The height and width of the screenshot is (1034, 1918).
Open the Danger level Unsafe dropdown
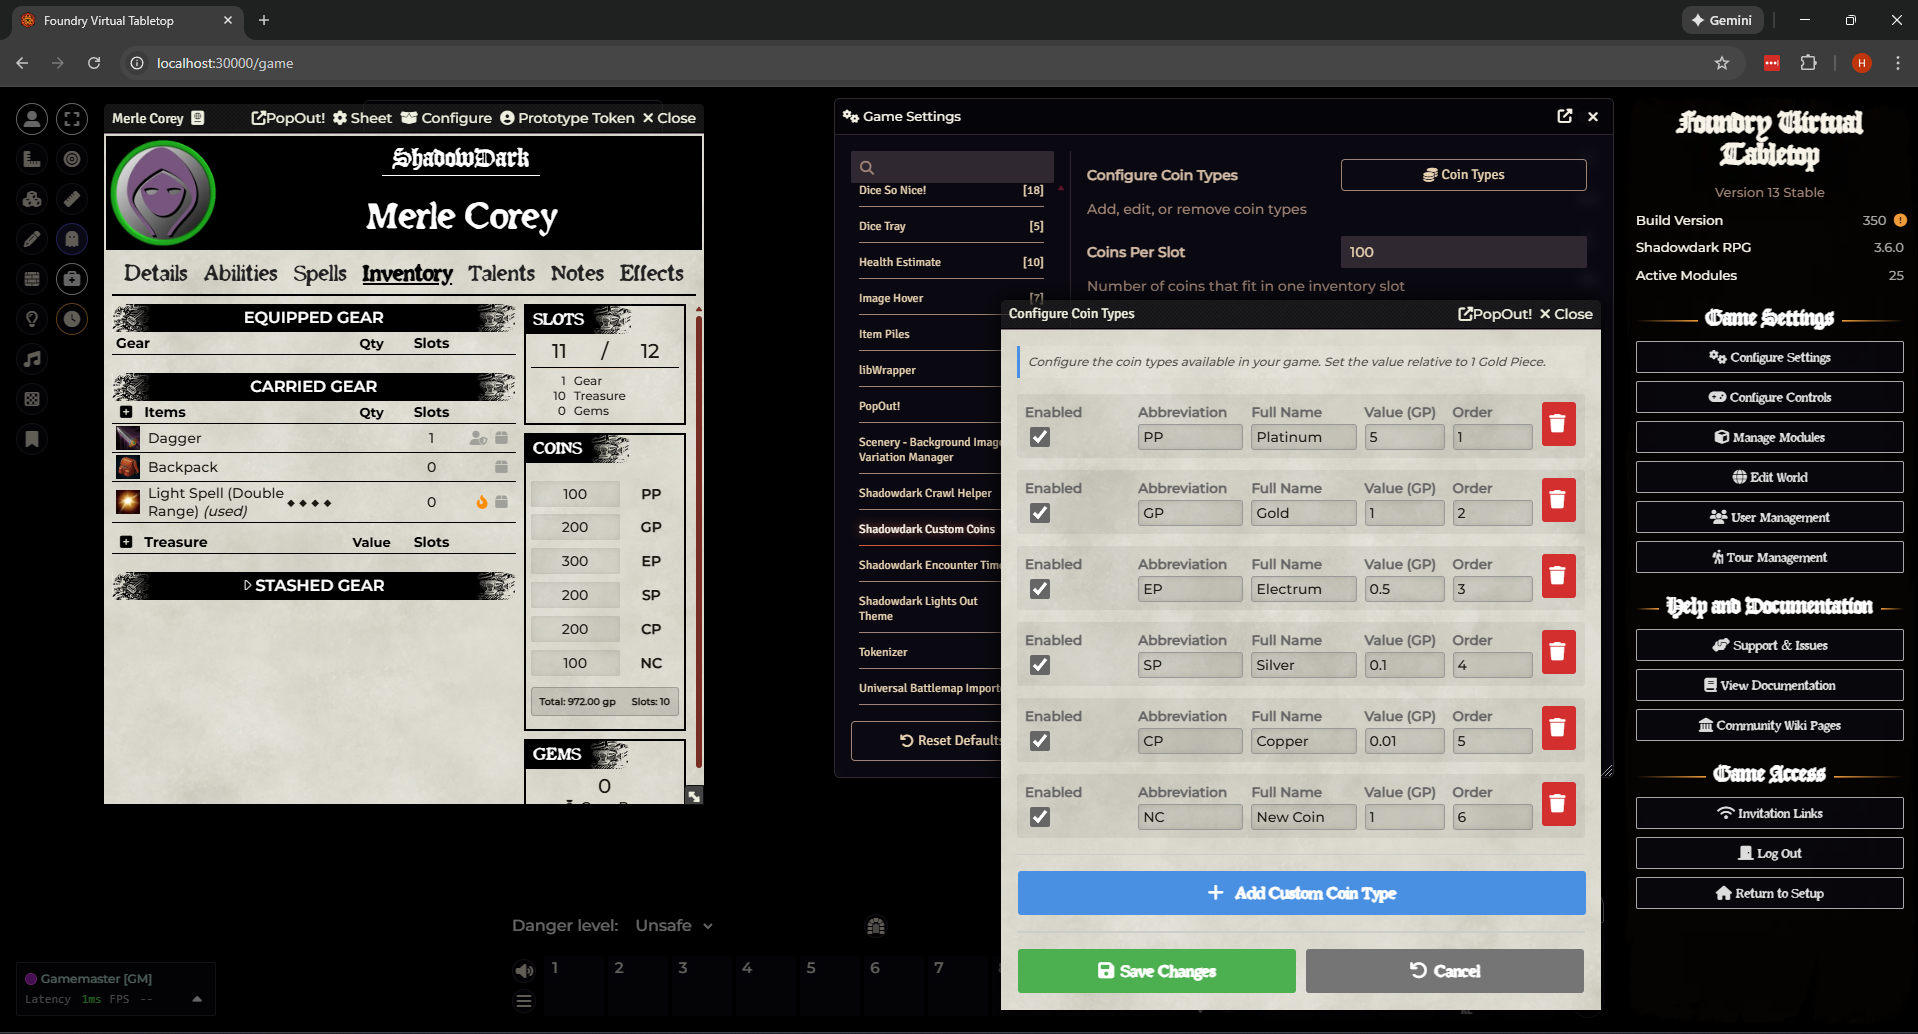click(673, 925)
